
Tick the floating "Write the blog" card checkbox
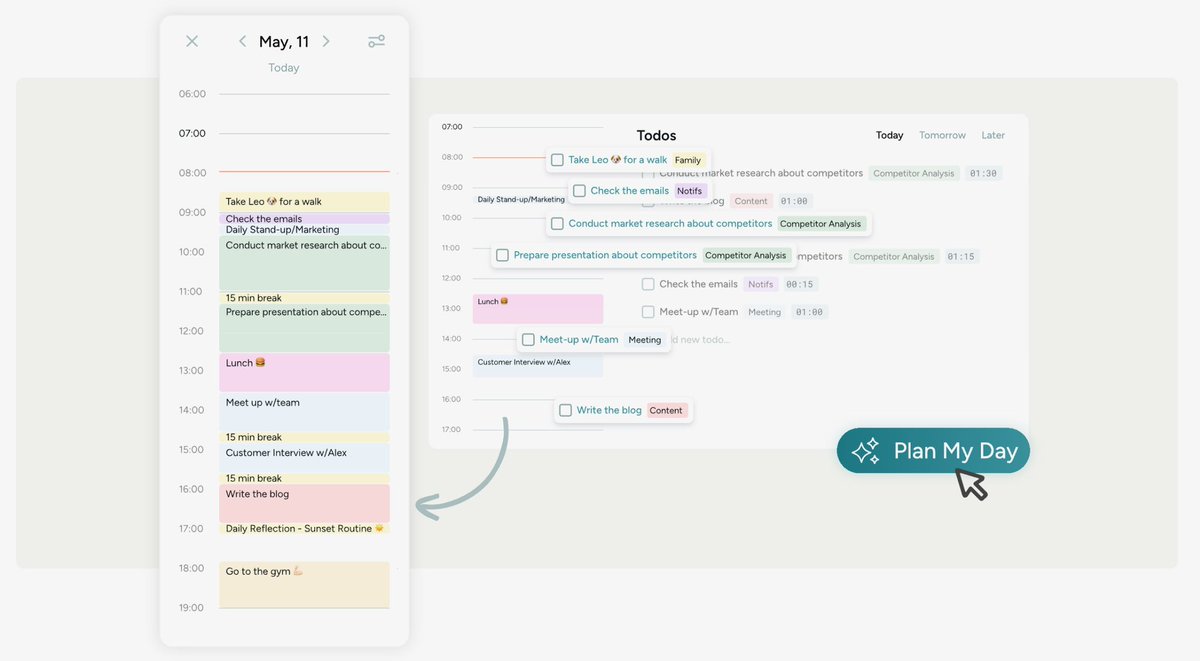[x=565, y=410]
